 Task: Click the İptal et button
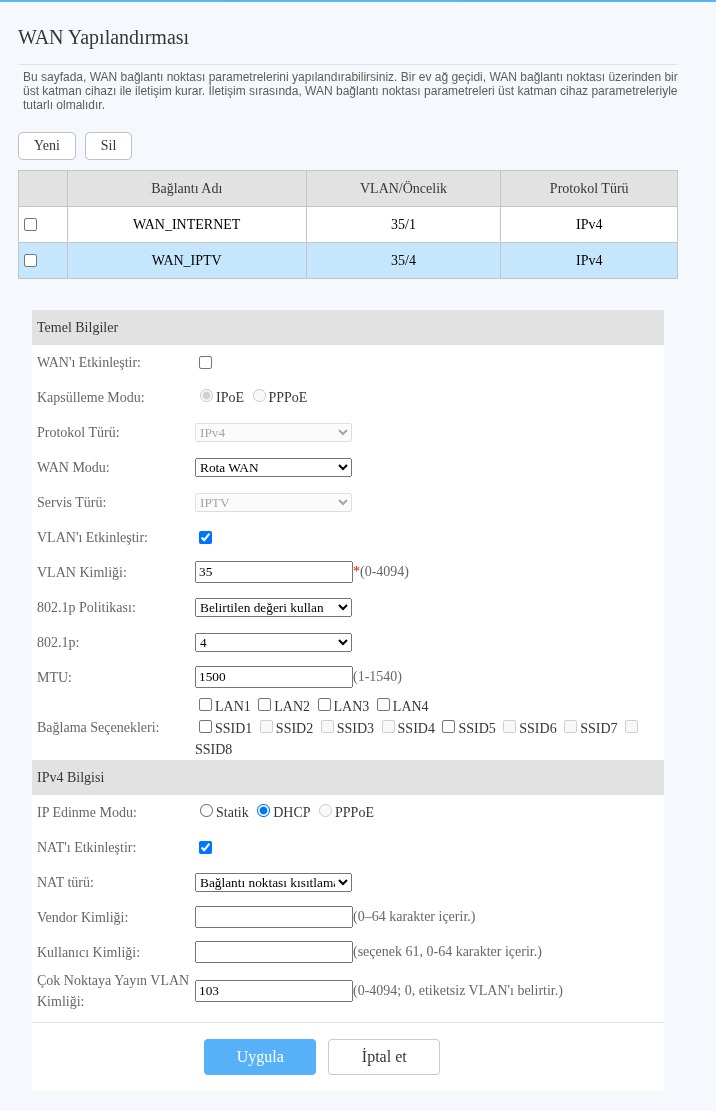pos(384,1057)
